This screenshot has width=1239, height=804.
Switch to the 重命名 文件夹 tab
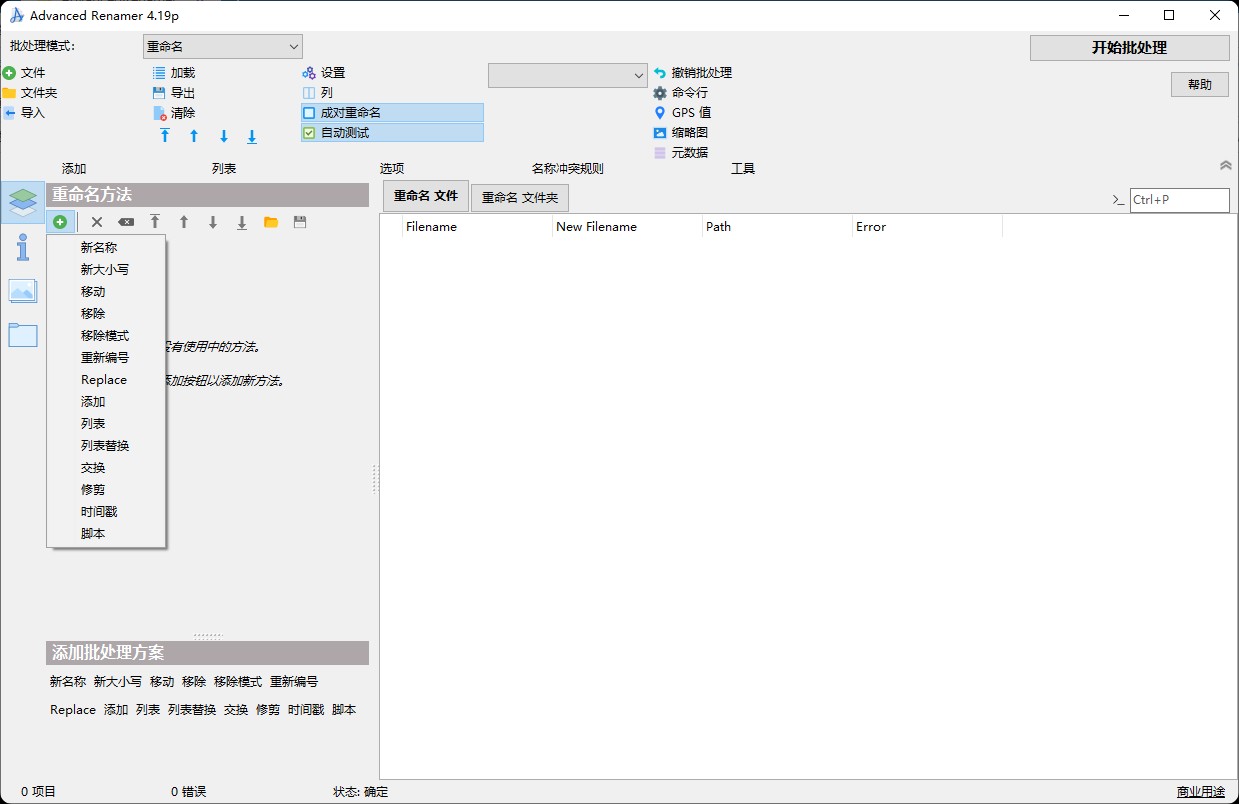click(x=519, y=197)
